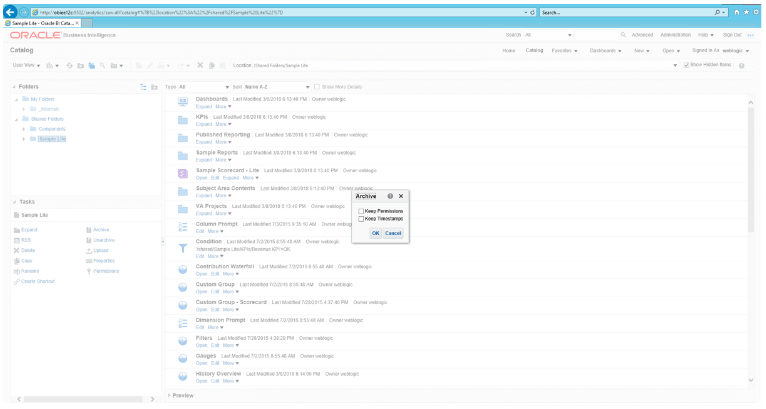
Task: Open the User View dropdown
Action: click(26, 65)
